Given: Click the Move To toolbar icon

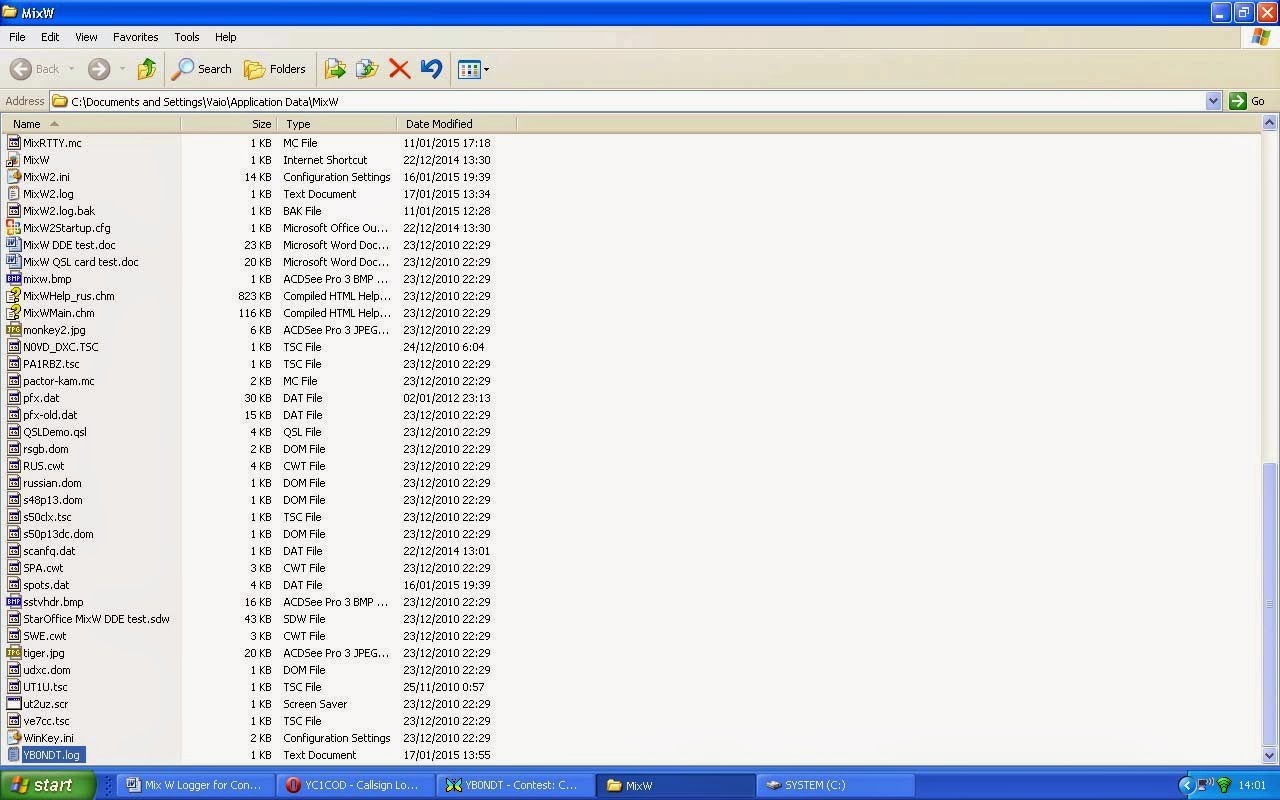Looking at the screenshot, I should (x=335, y=69).
